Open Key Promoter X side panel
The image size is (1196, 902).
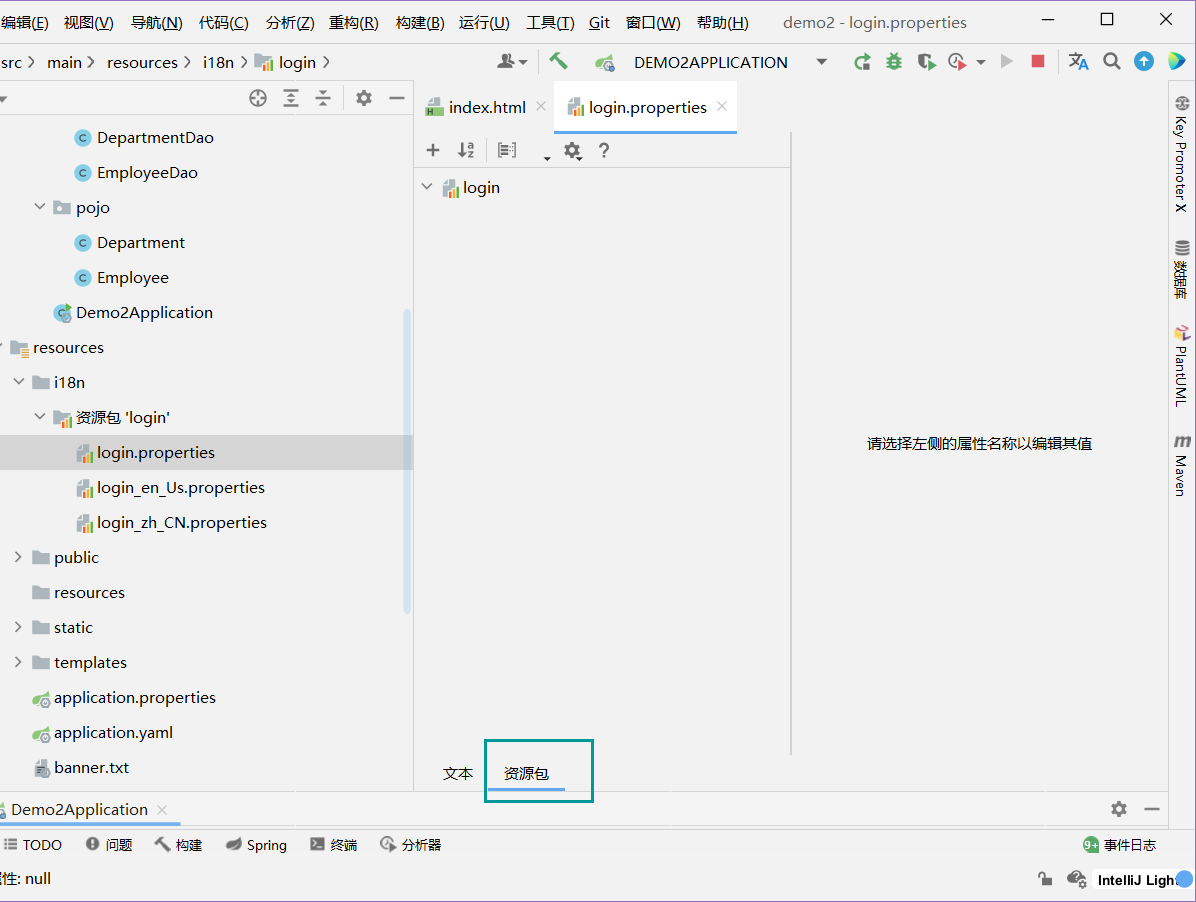1182,155
